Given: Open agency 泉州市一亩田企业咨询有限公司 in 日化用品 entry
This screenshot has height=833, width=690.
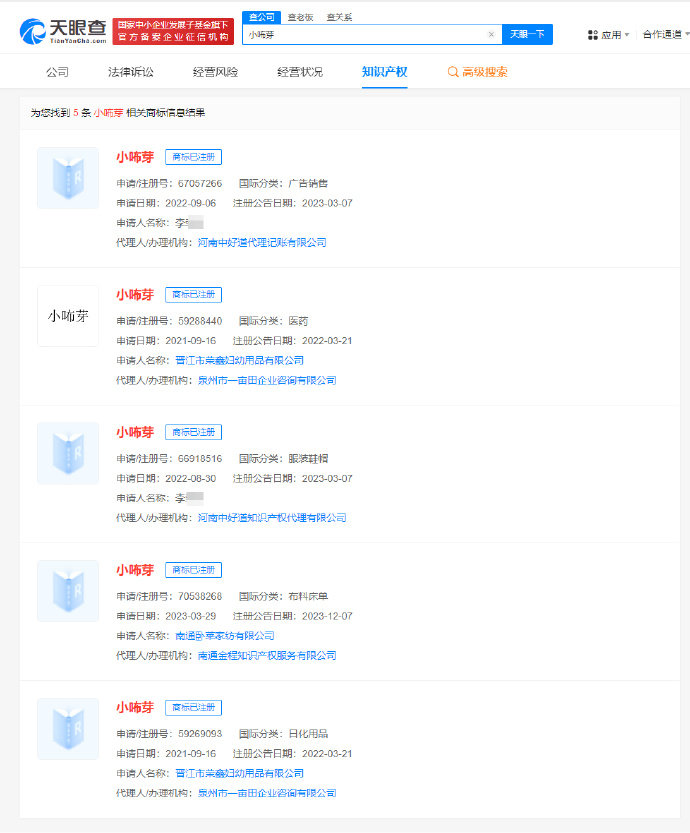Looking at the screenshot, I should tap(267, 793).
